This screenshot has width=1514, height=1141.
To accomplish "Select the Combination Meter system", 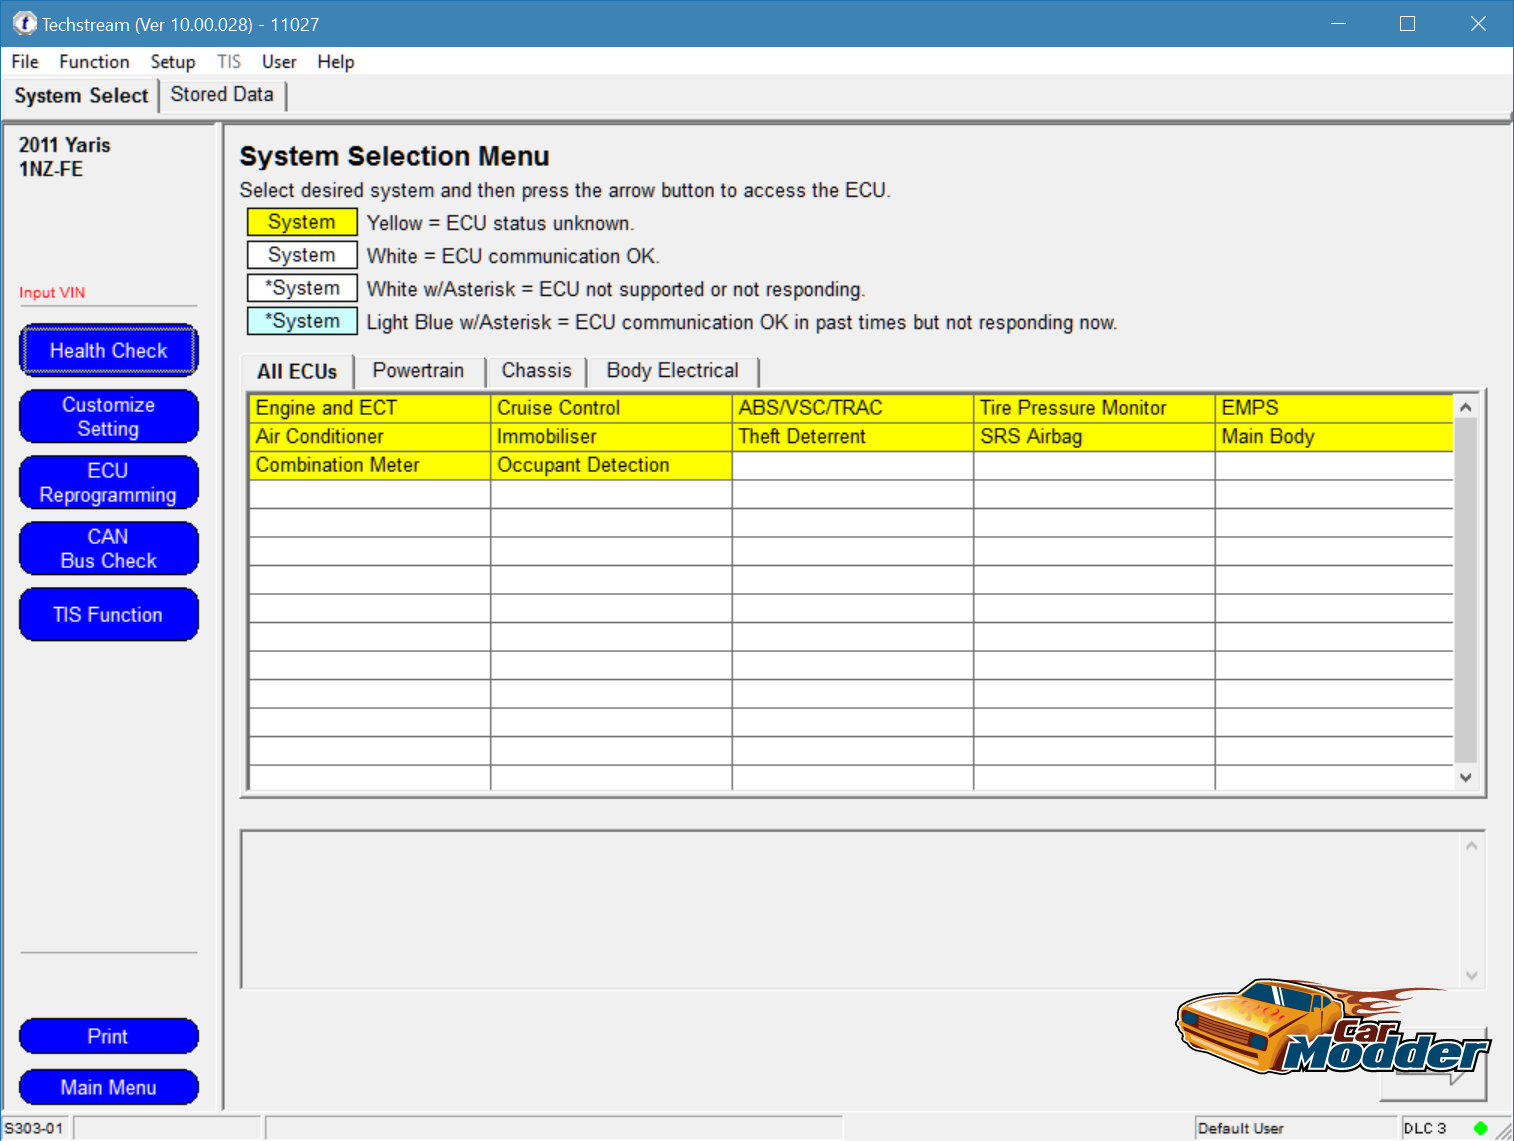I will pos(369,465).
